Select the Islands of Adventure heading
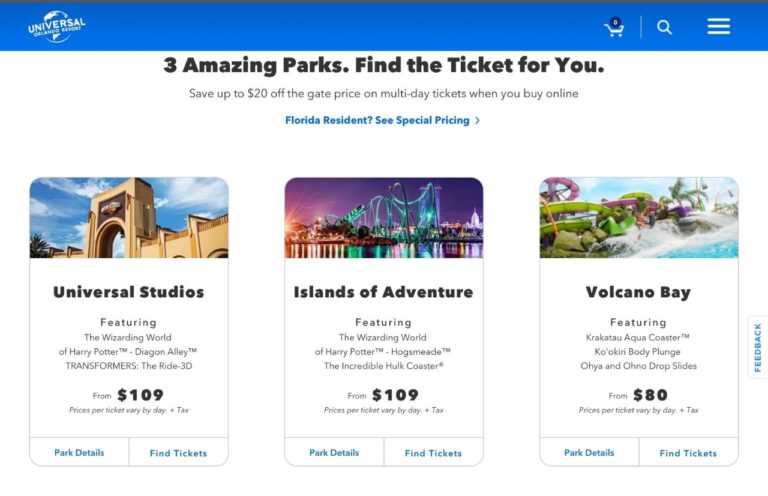Screen dimensions: 768x496 pyautogui.click(x=384, y=292)
